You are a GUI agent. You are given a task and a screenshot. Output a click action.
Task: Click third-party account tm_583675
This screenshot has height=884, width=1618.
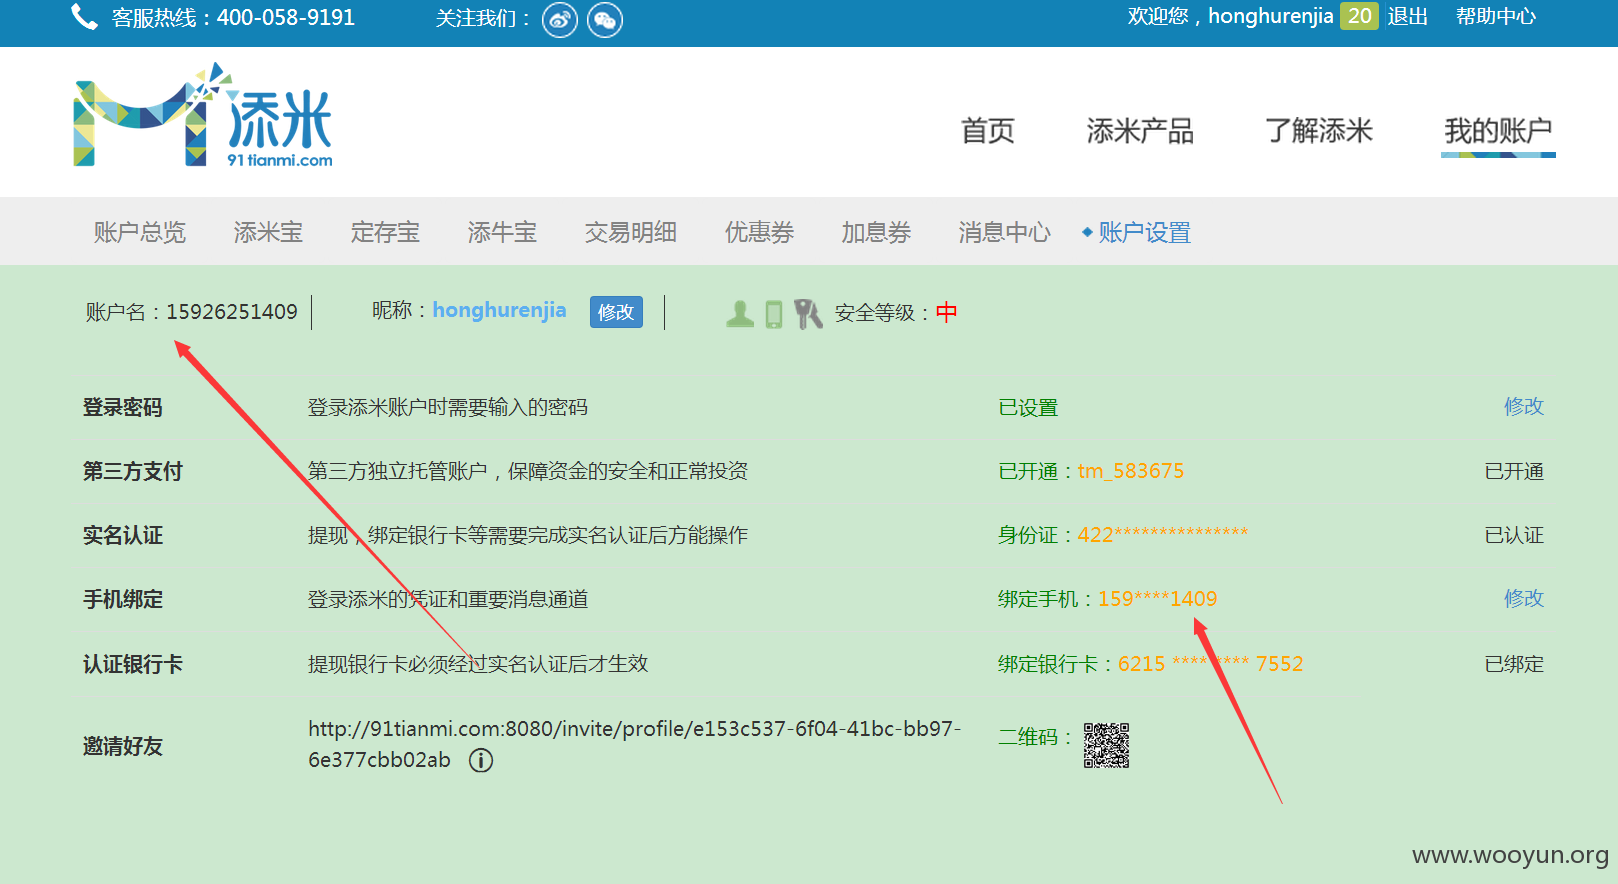tap(1130, 471)
